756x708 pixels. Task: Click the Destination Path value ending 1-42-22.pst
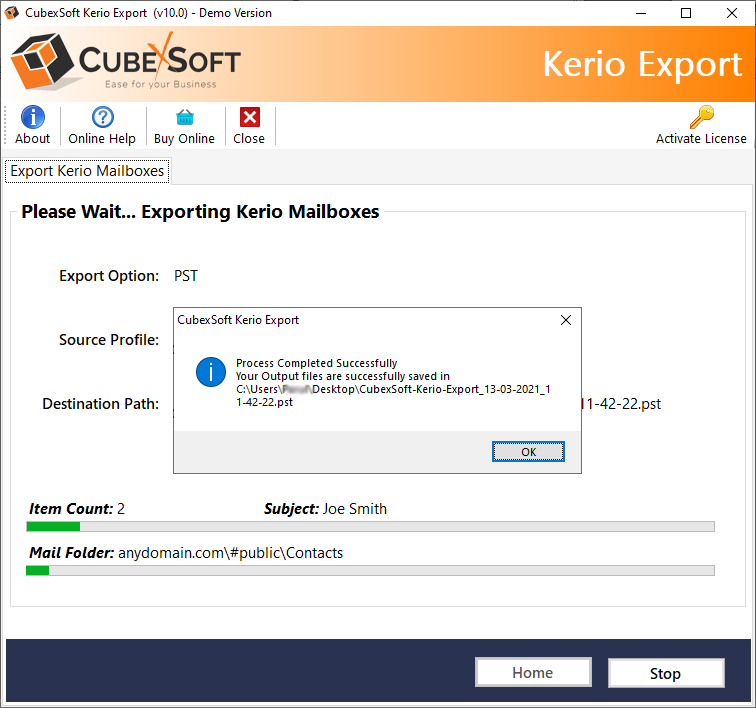point(621,404)
